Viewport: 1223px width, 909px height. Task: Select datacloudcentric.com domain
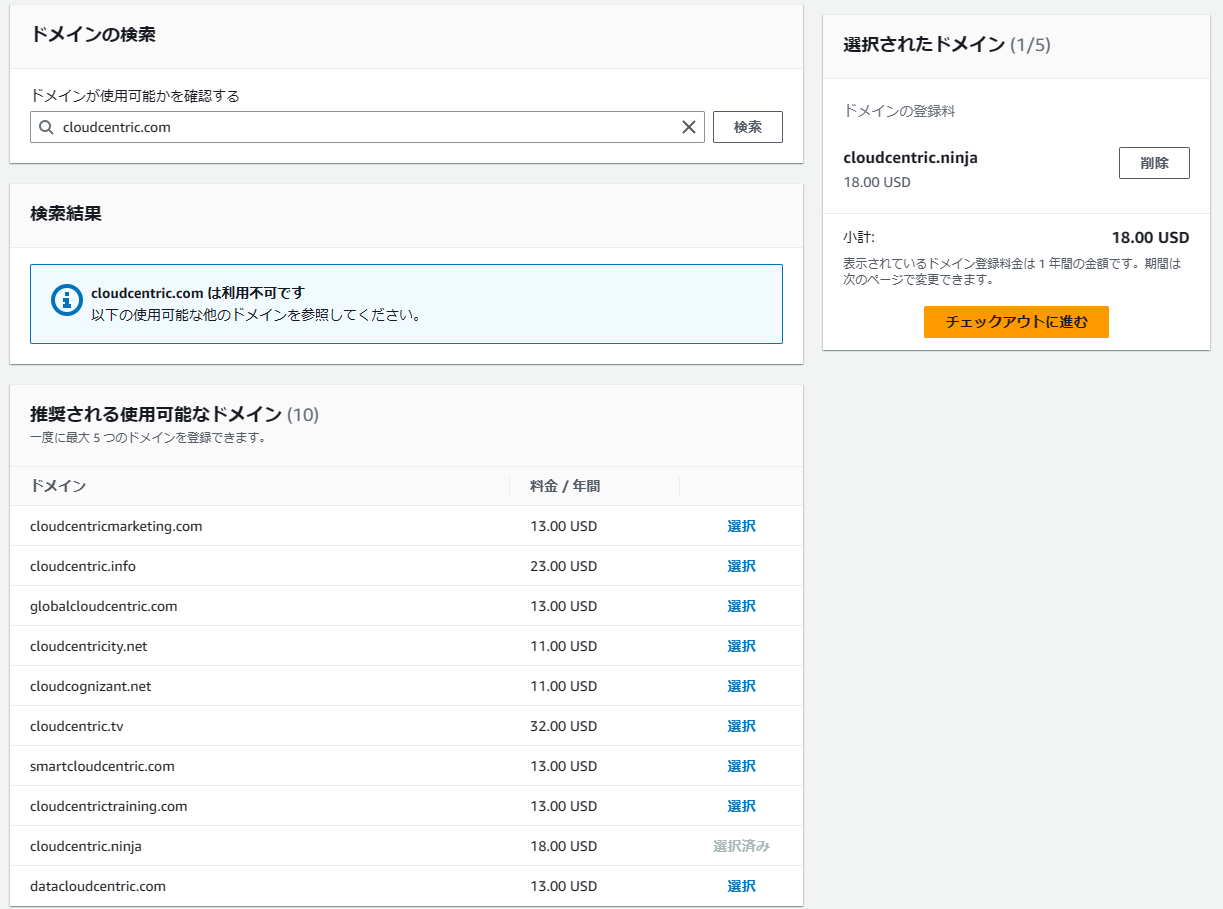pos(741,886)
